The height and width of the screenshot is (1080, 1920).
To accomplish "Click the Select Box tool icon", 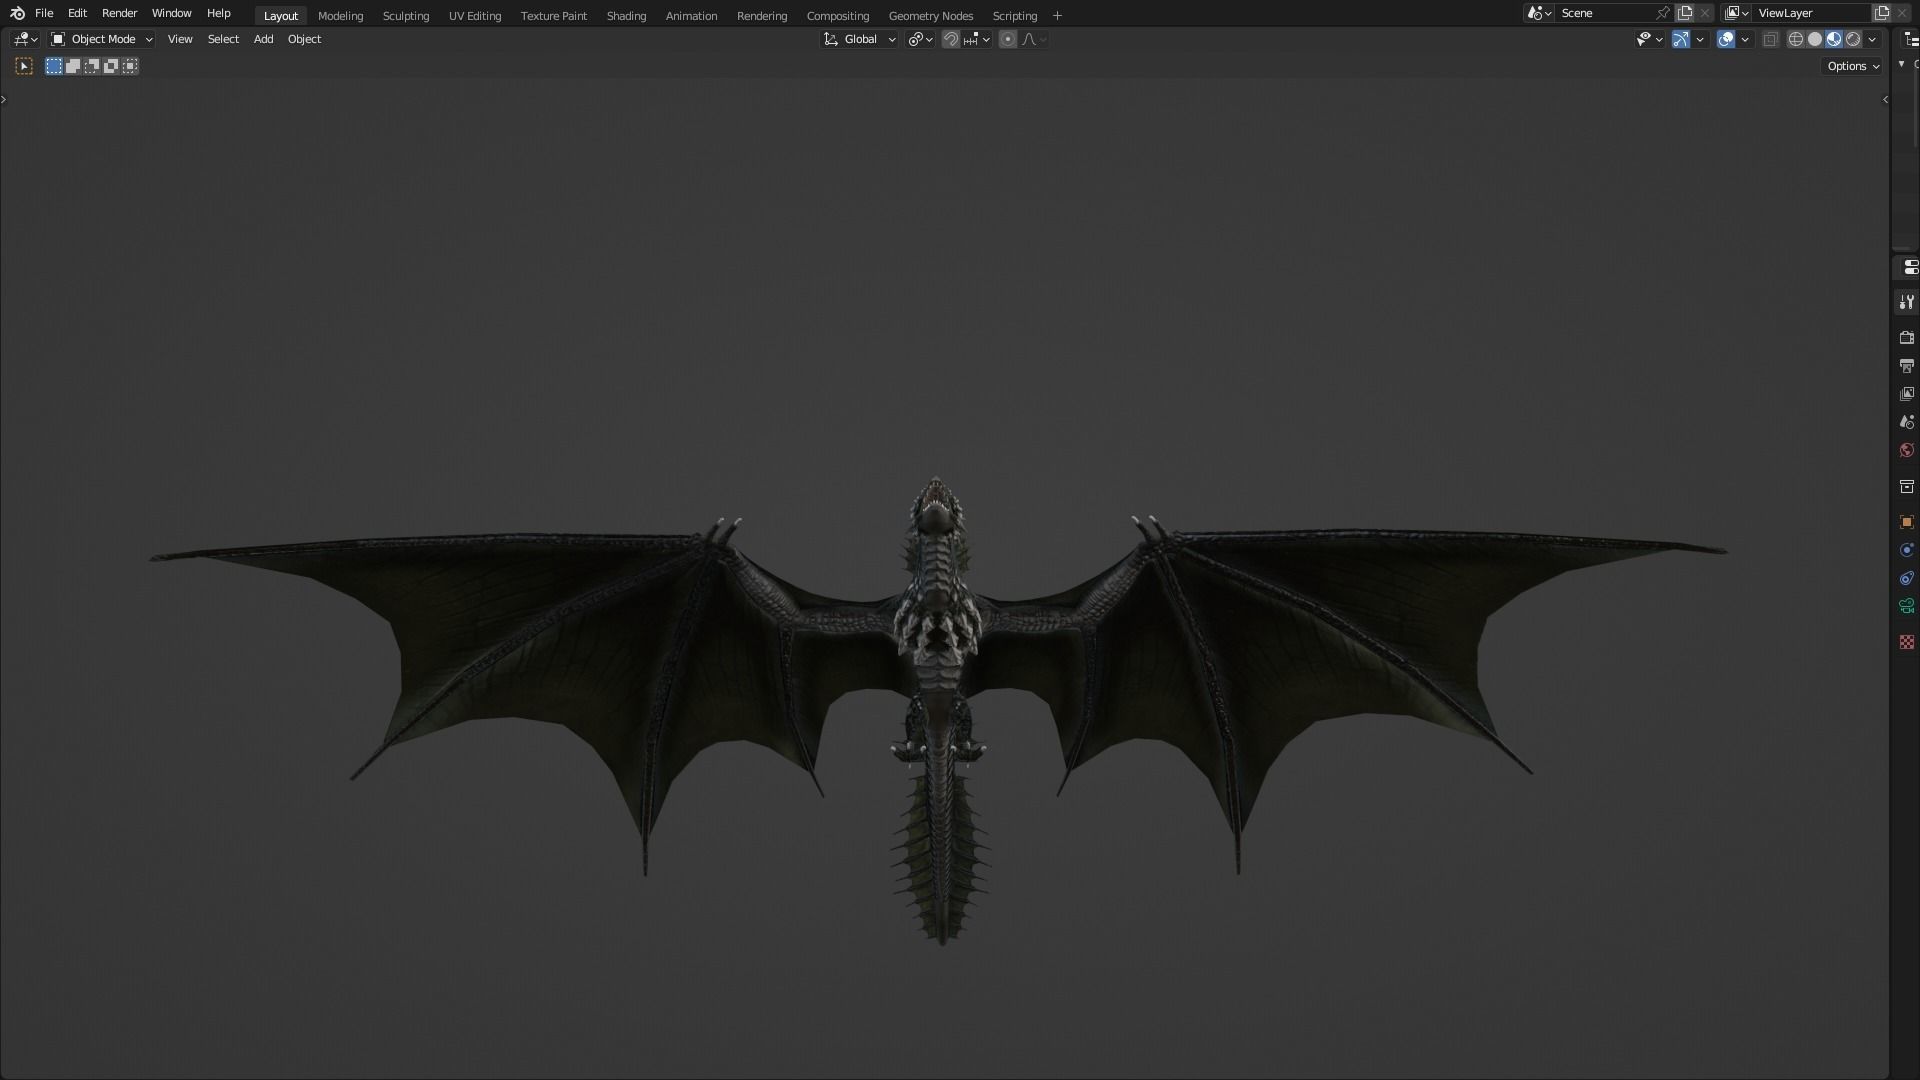I will tap(24, 66).
